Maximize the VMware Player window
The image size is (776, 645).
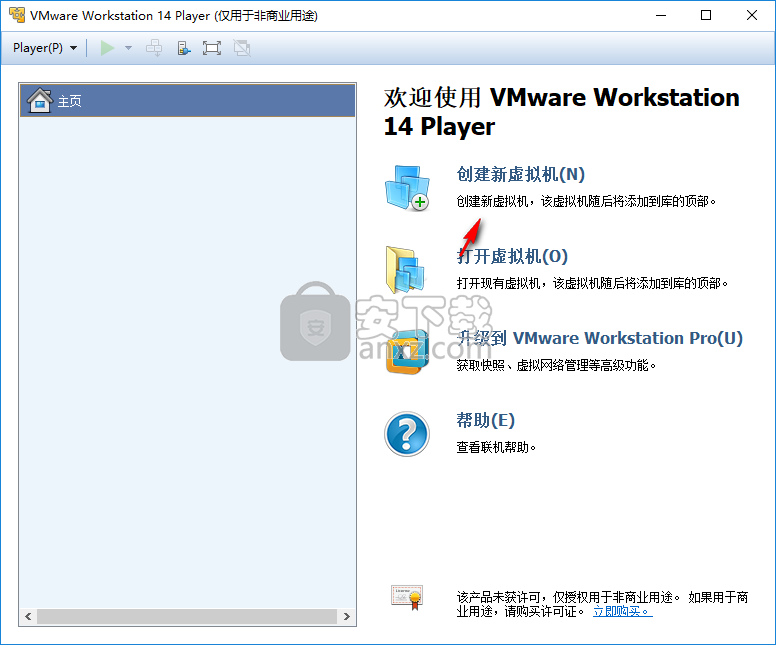[x=706, y=15]
